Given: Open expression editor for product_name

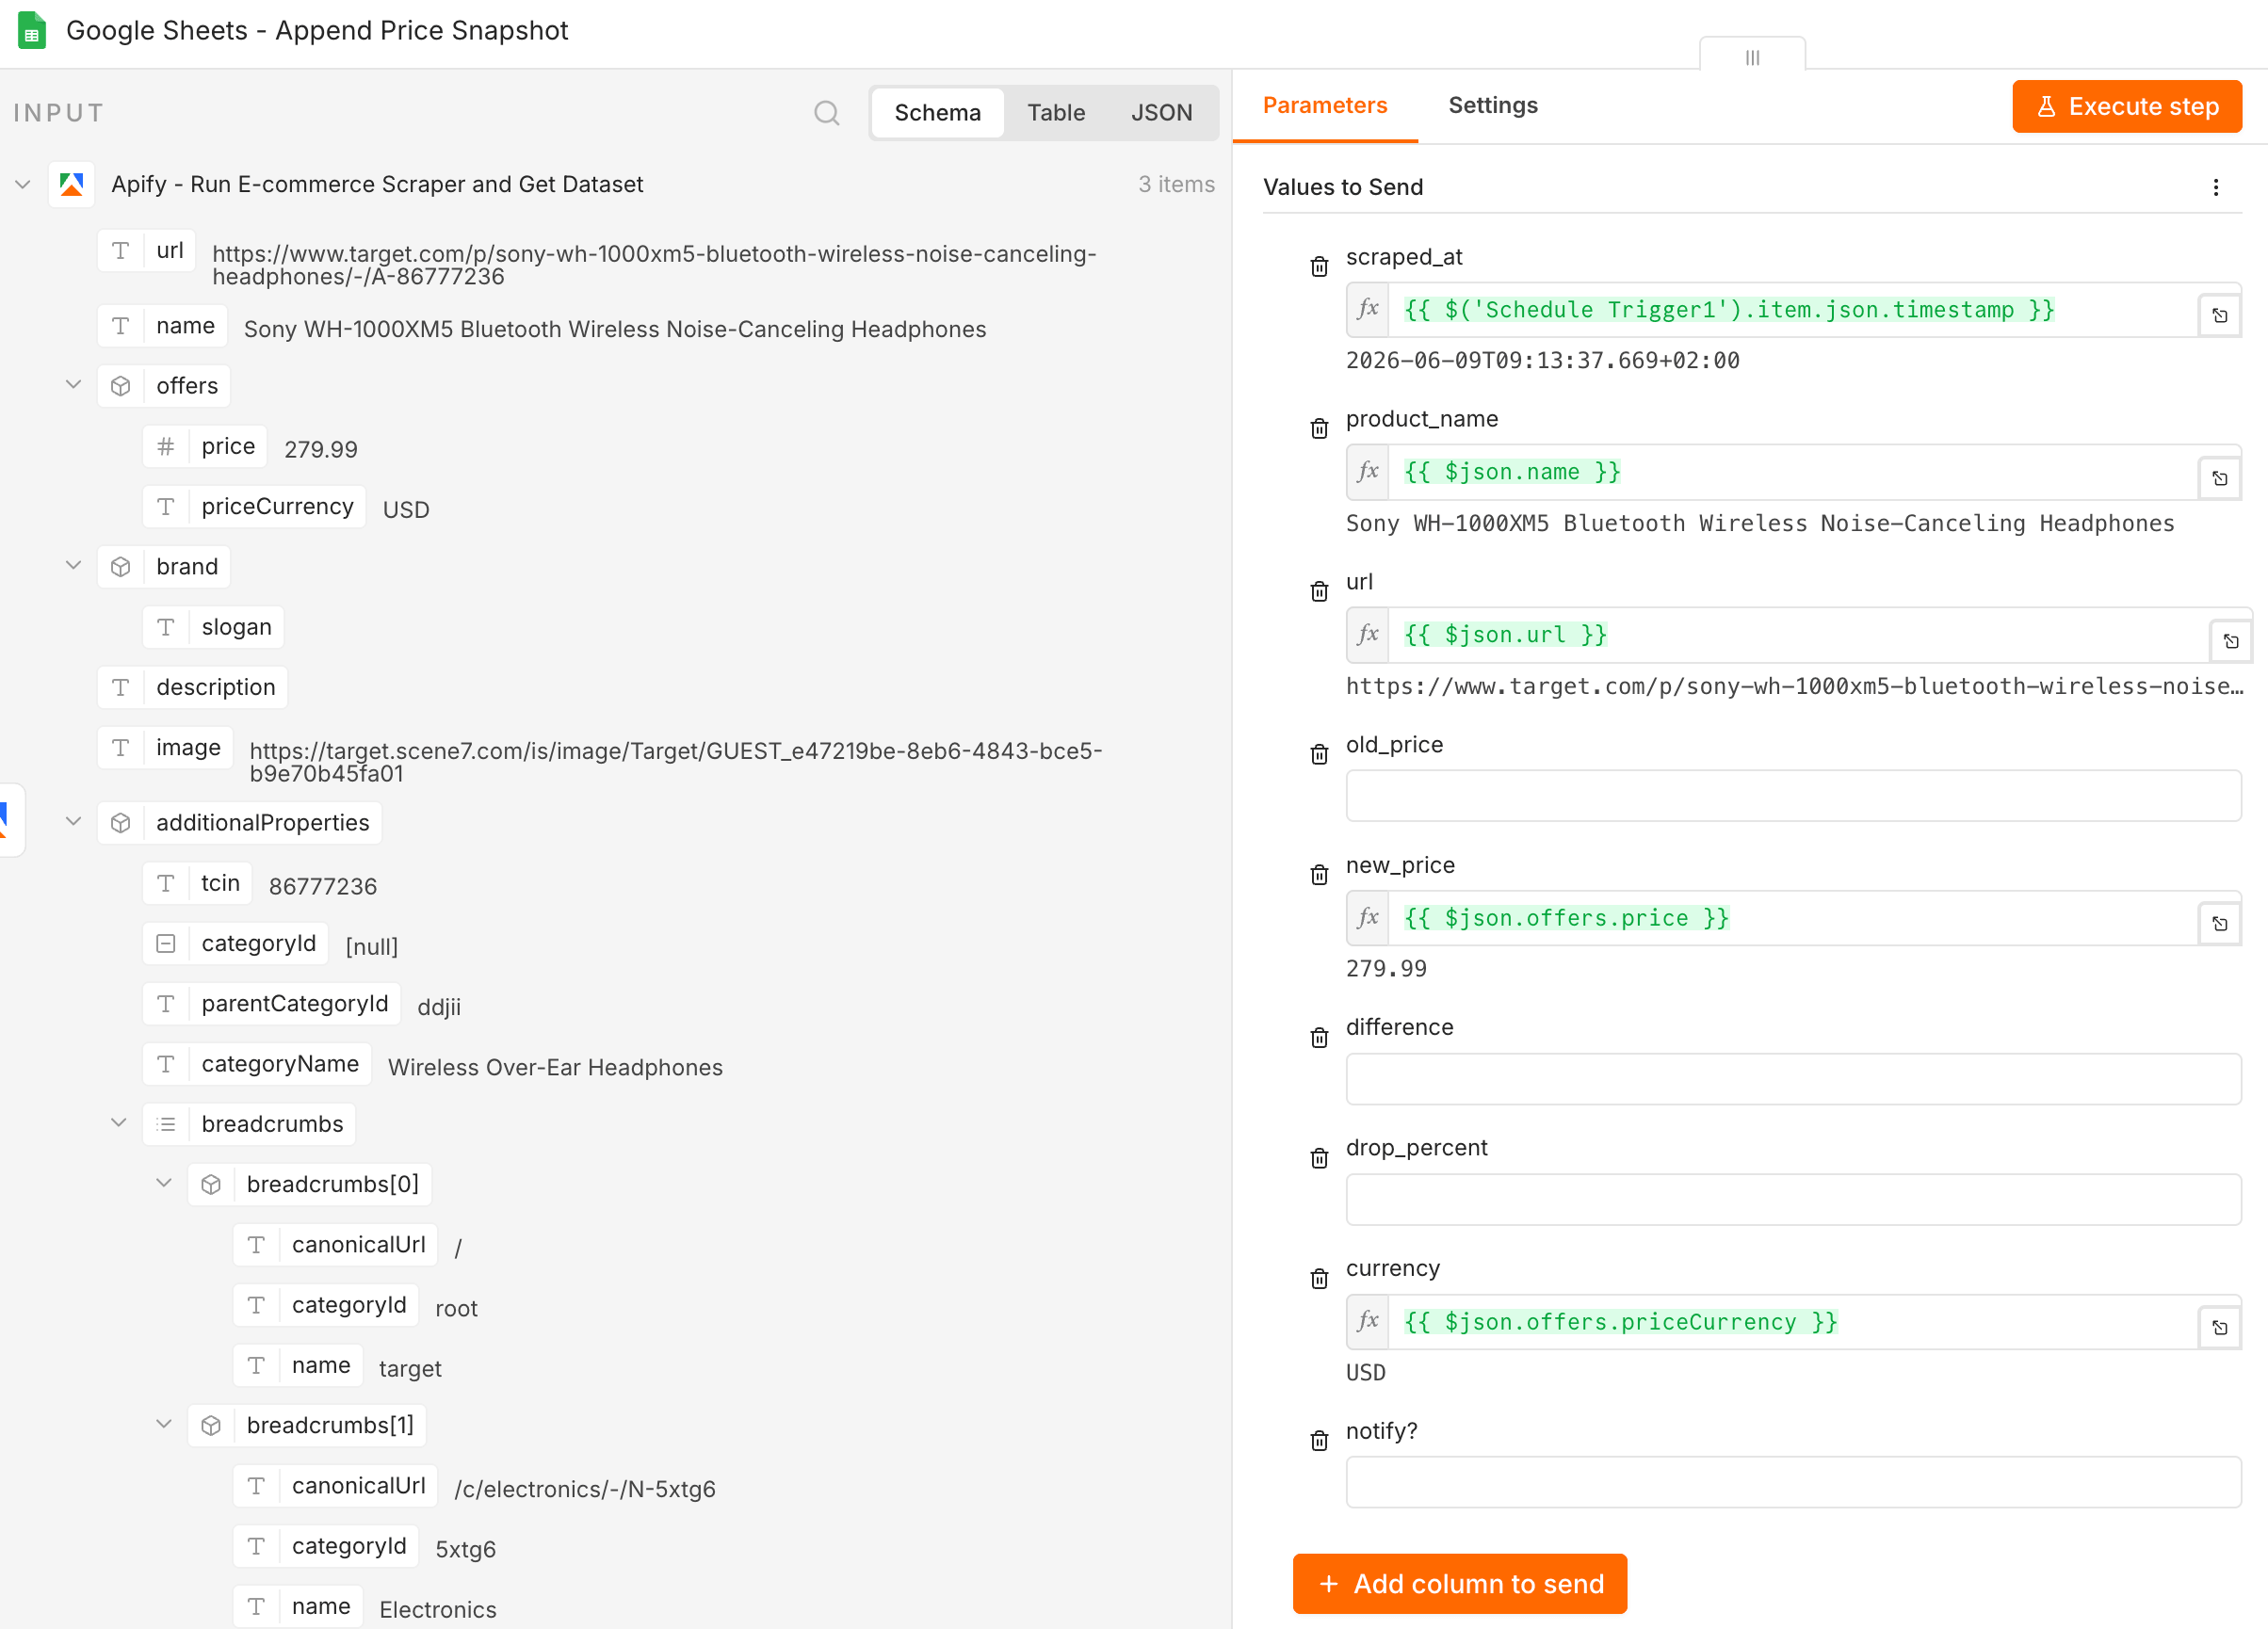Looking at the screenshot, I should pyautogui.click(x=2219, y=479).
